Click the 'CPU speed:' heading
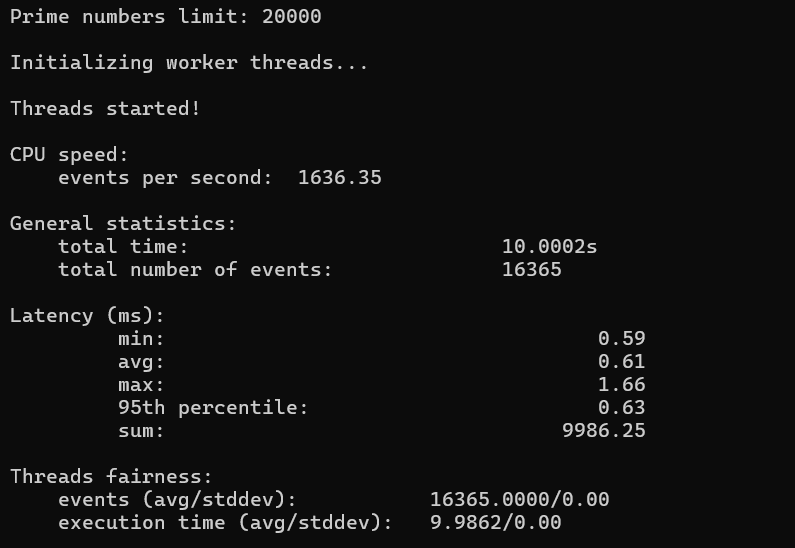Viewport: 795px width, 548px height. click(69, 155)
